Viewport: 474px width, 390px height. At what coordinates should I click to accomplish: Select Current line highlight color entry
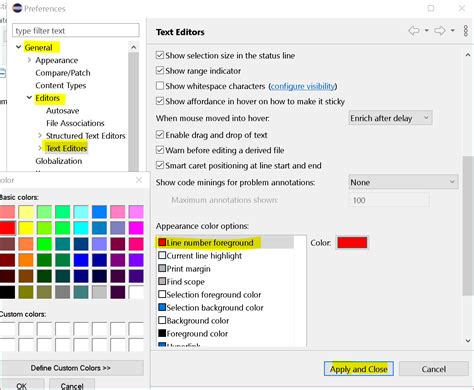point(200,256)
